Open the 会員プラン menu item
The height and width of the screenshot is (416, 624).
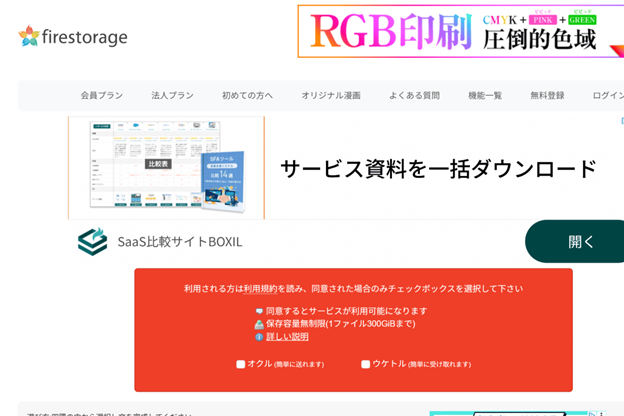[102, 96]
